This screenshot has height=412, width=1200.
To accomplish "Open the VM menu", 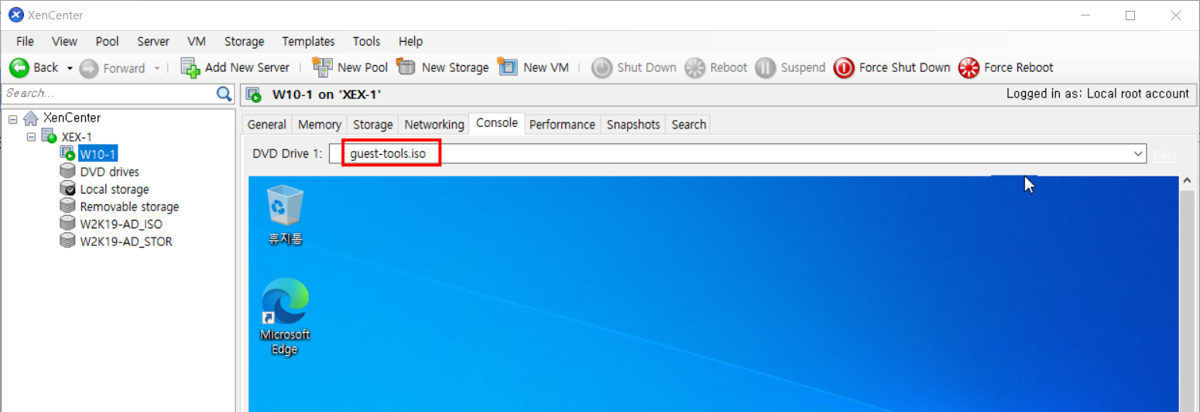I will (197, 41).
